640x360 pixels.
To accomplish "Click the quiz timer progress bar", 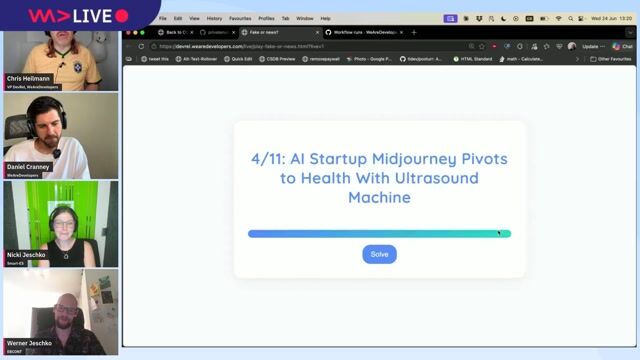I will point(379,233).
